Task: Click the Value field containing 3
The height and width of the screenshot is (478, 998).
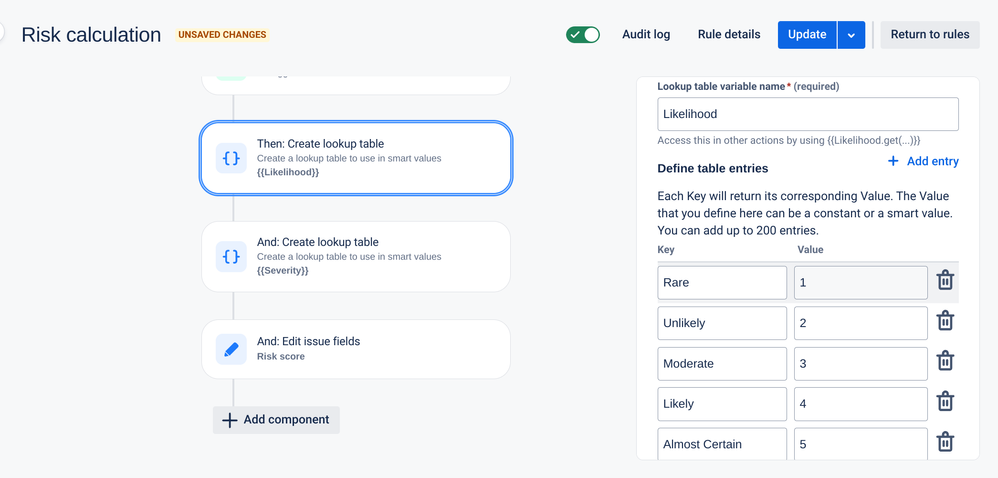Action: 860,364
